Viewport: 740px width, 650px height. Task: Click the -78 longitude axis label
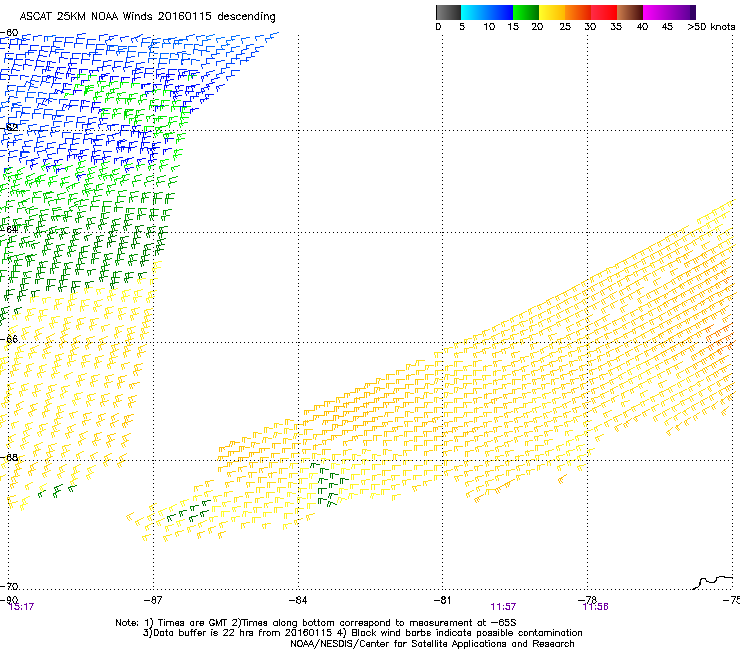click(x=587, y=599)
